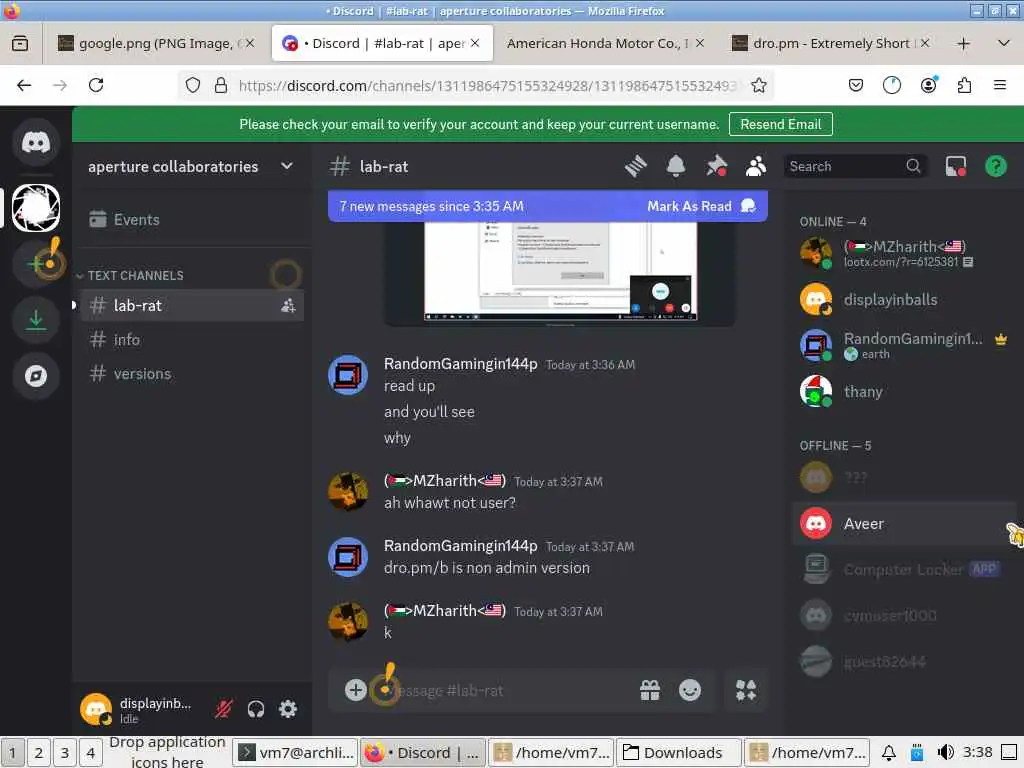Image resolution: width=1024 pixels, height=768 pixels.
Task: Open Threads icon in channel header
Action: pos(635,167)
